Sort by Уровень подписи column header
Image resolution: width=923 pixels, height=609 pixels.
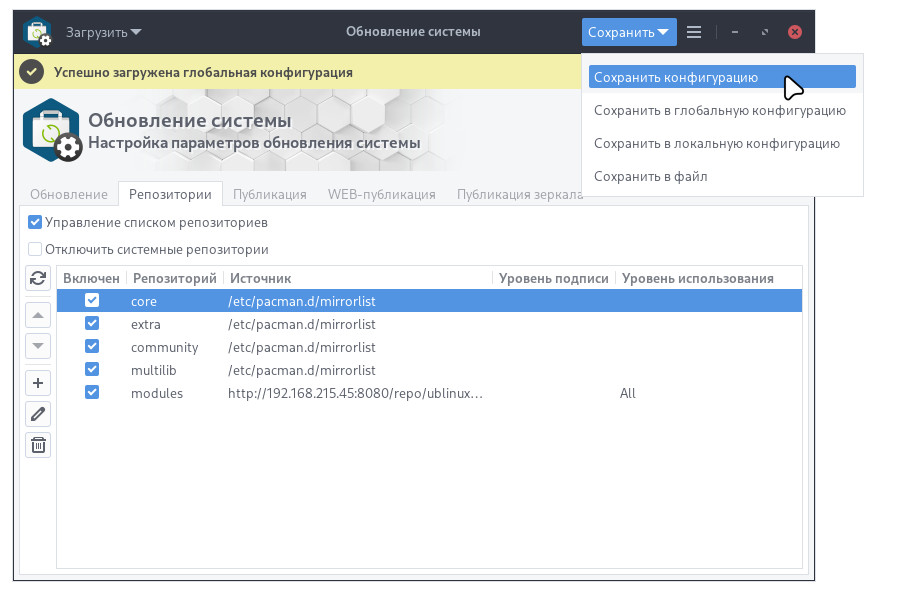(554, 278)
